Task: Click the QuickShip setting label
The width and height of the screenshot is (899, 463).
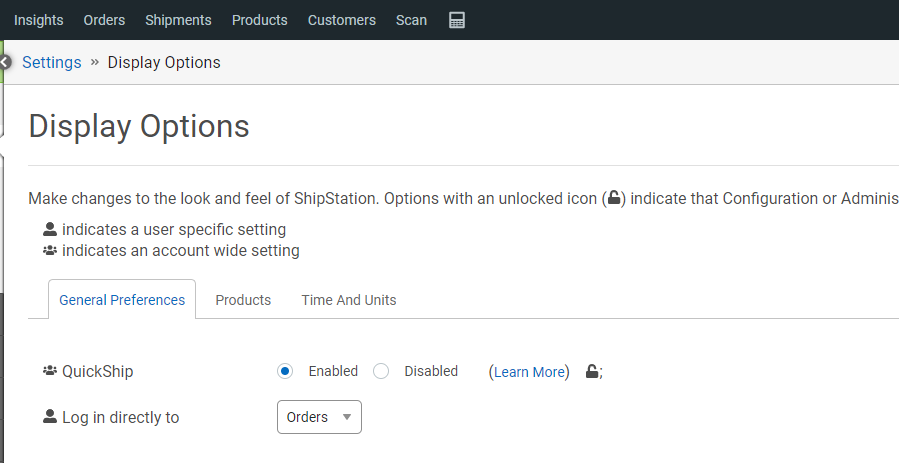Action: [97, 371]
